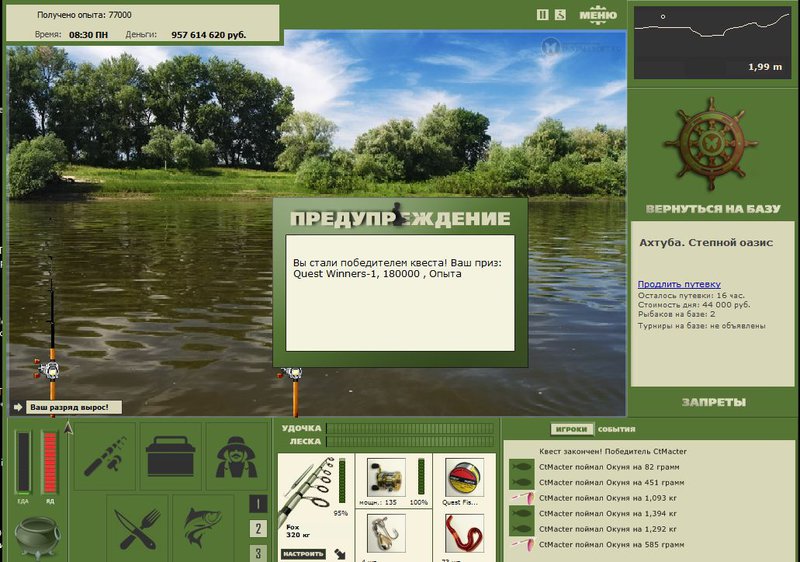Click the fish icon on the 1,394 кг row
800x562 pixels.
pos(522,514)
